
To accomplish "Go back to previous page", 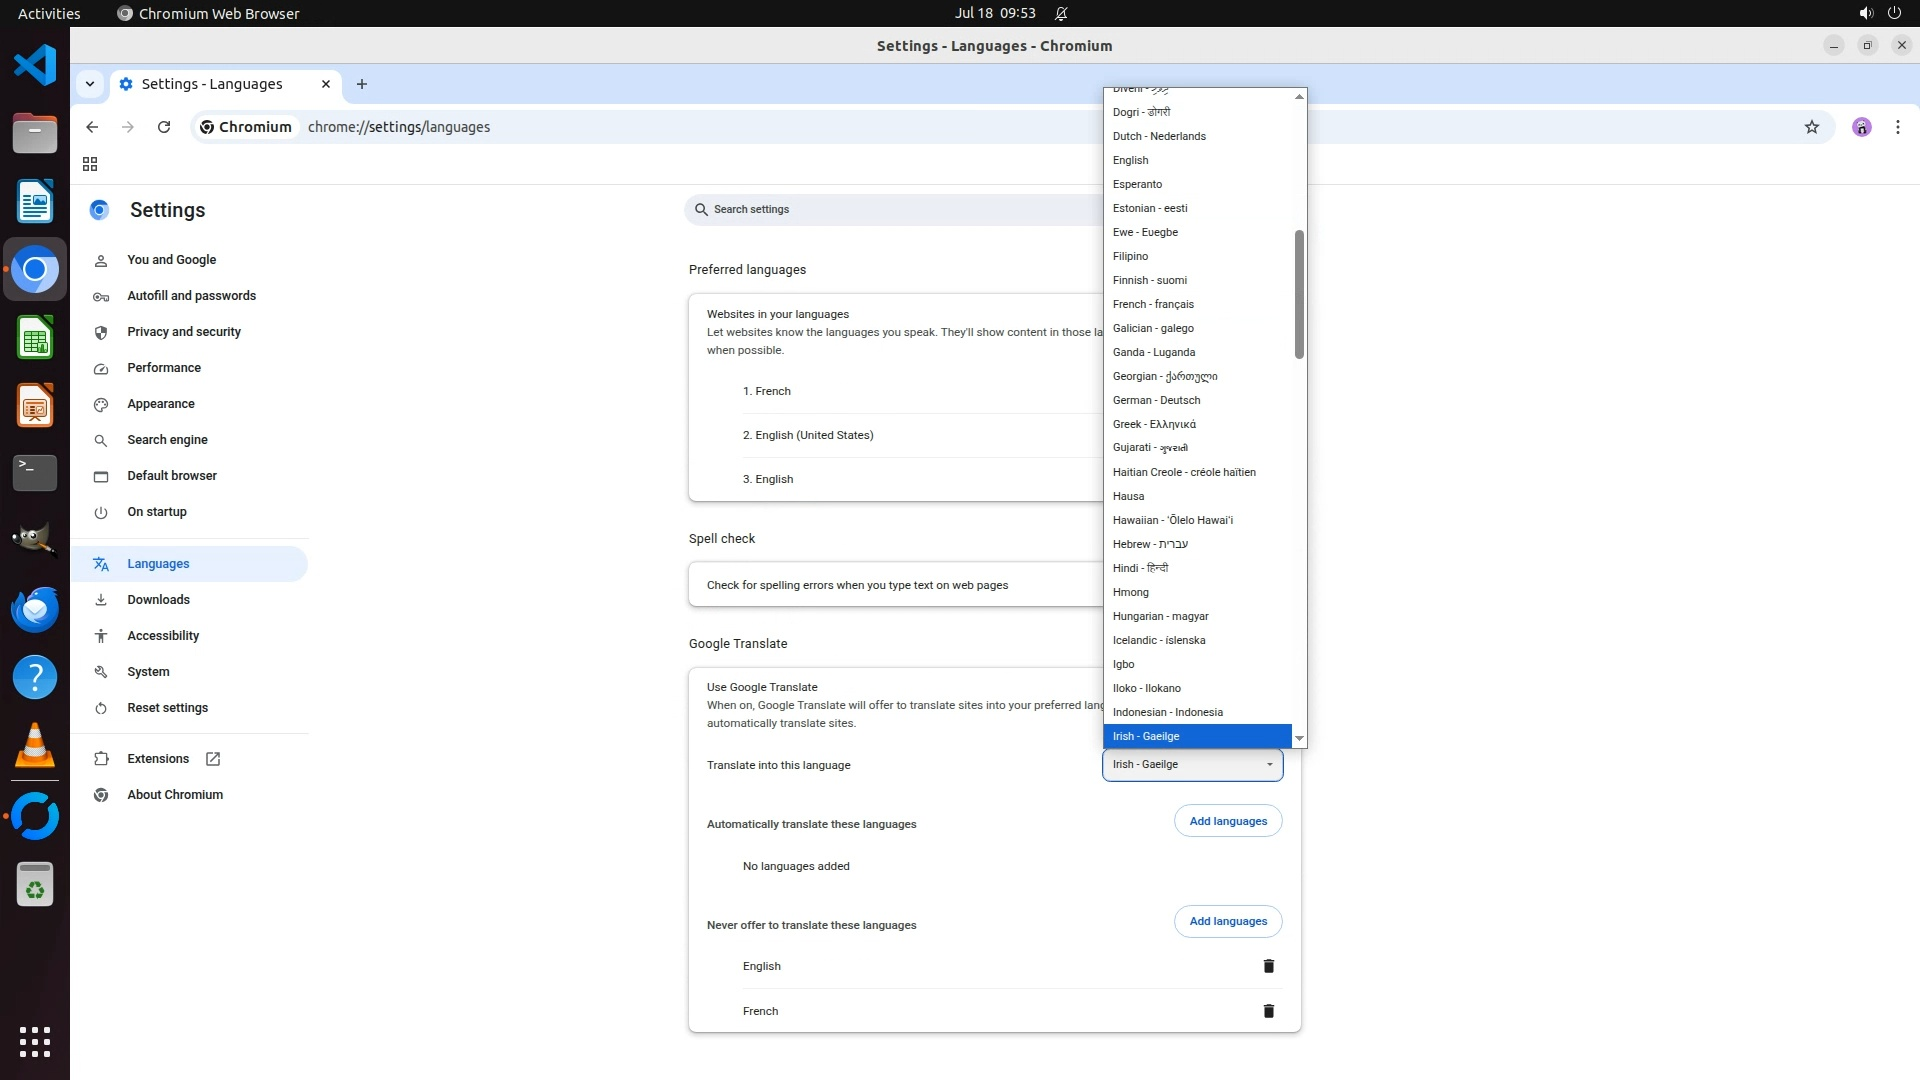I will [x=92, y=127].
